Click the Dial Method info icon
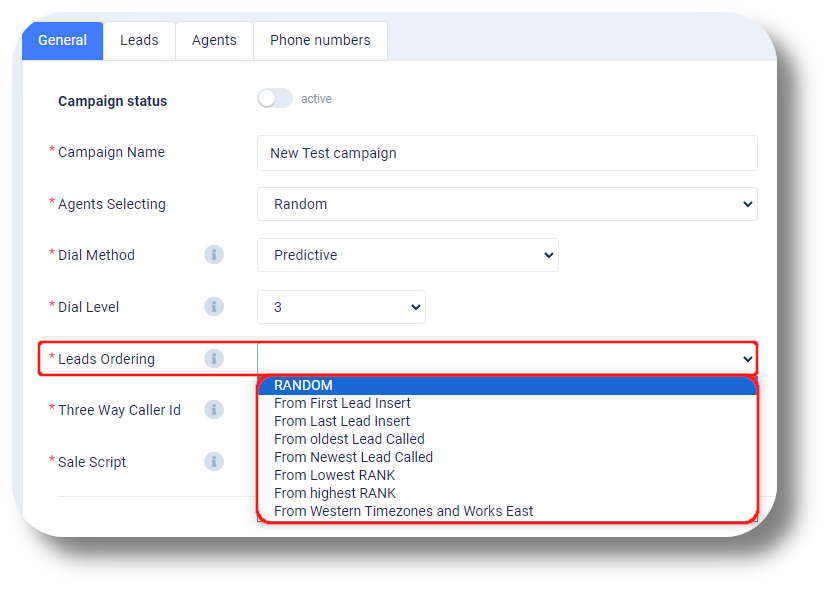The width and height of the screenshot is (829, 589). (x=214, y=255)
